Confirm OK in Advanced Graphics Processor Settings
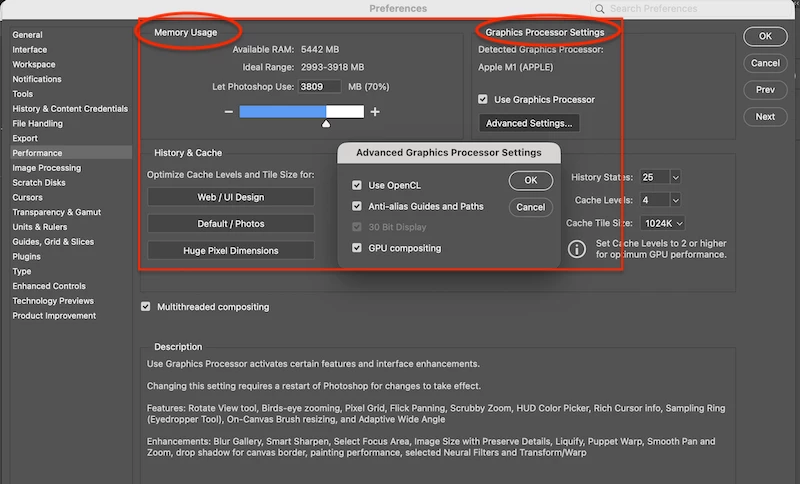This screenshot has height=484, width=800. 531,180
